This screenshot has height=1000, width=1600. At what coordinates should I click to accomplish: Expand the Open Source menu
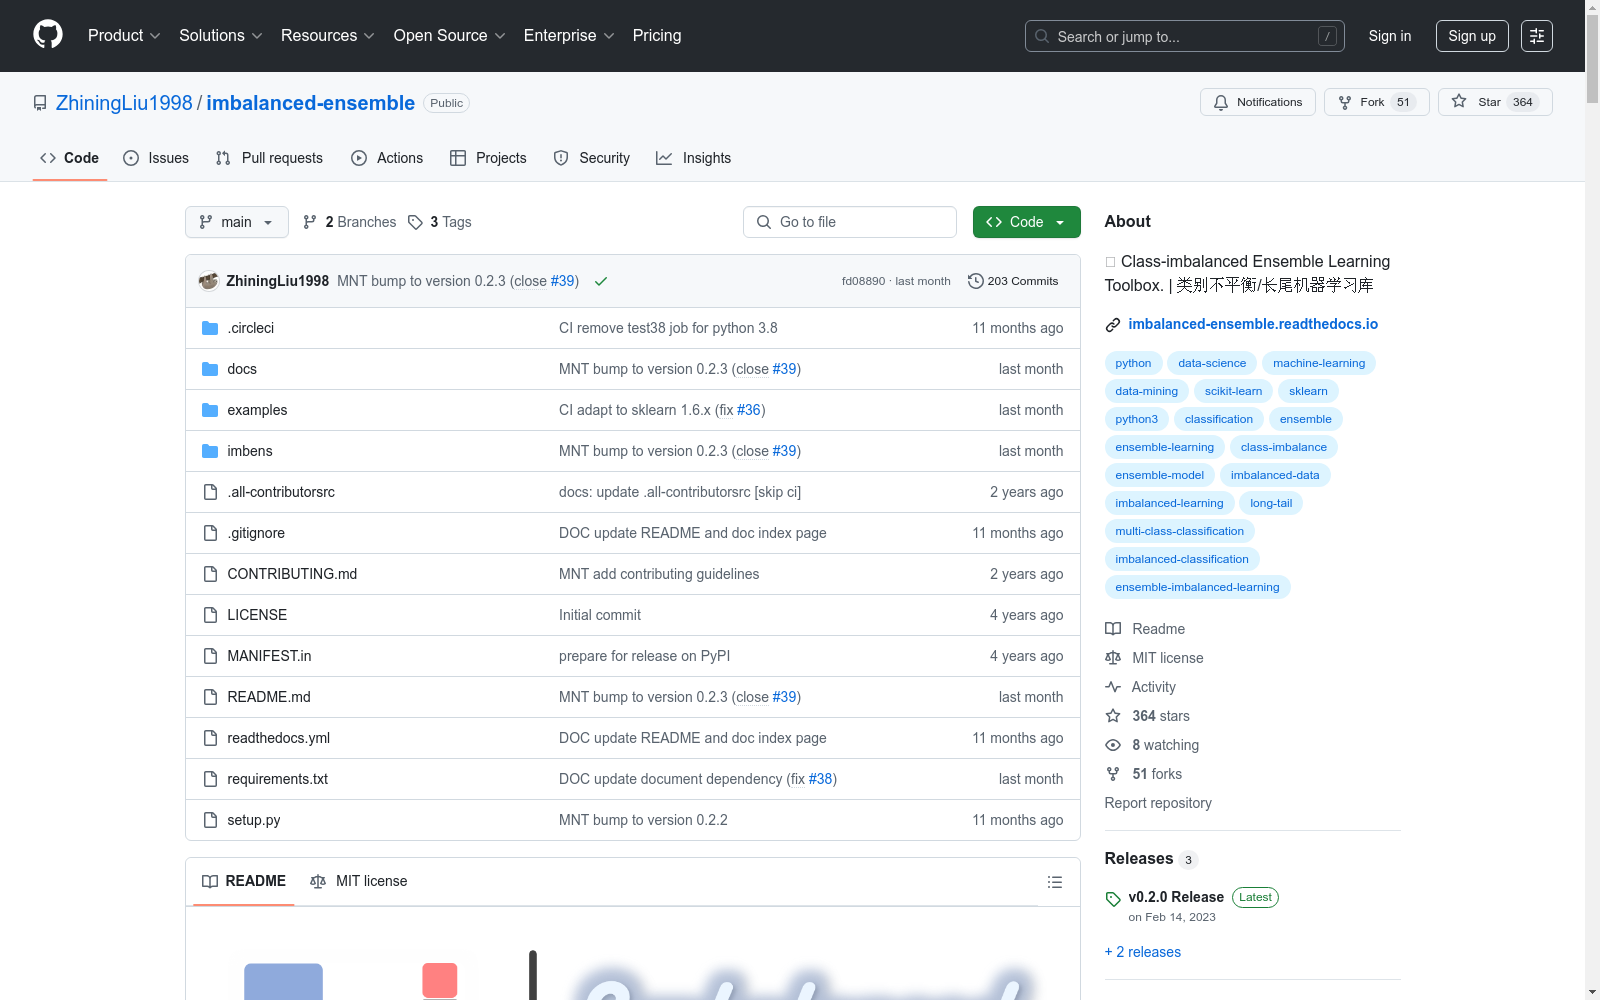point(450,36)
